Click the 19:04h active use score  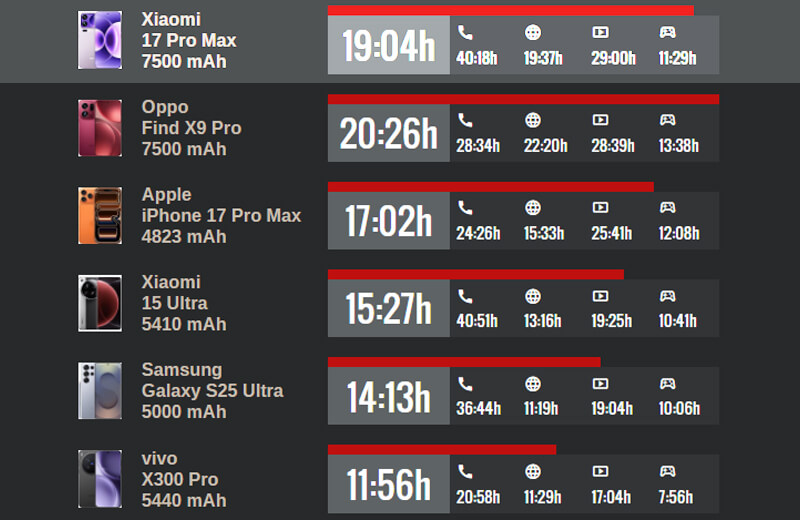coord(388,46)
